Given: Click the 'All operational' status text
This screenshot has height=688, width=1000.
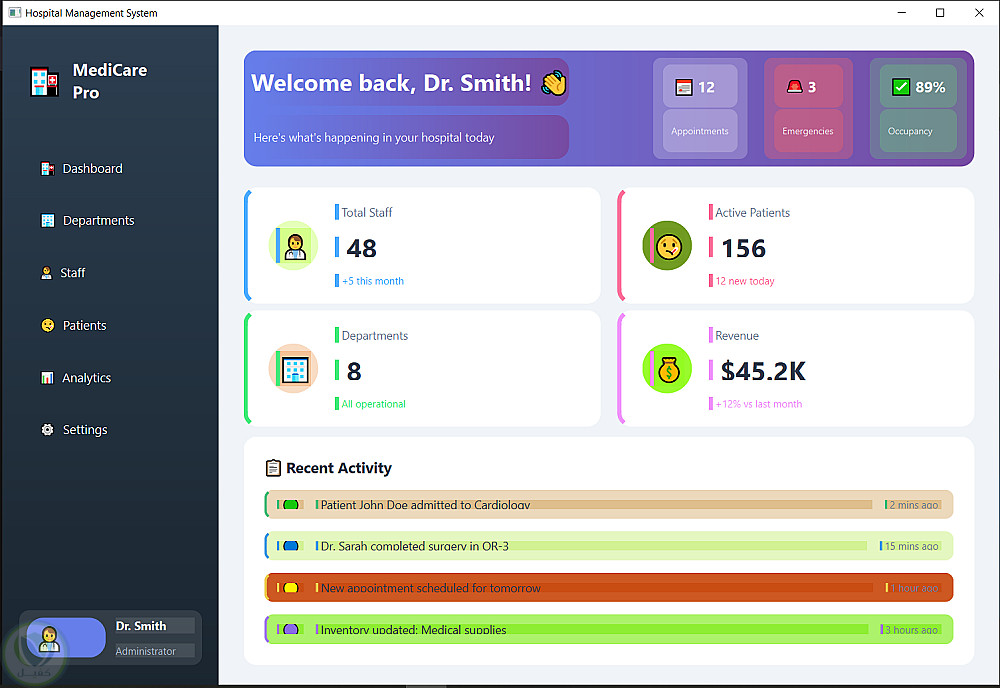Looking at the screenshot, I should pos(374,404).
